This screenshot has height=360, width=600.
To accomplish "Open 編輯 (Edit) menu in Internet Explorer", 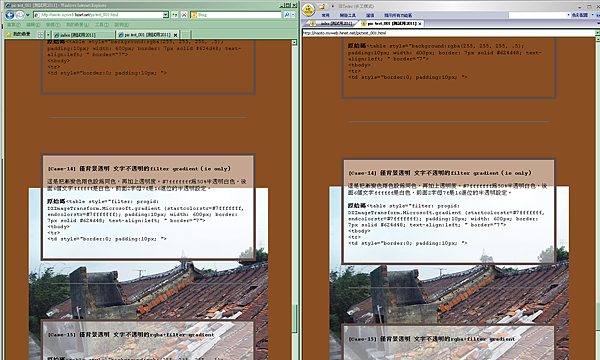I will pos(33,24).
